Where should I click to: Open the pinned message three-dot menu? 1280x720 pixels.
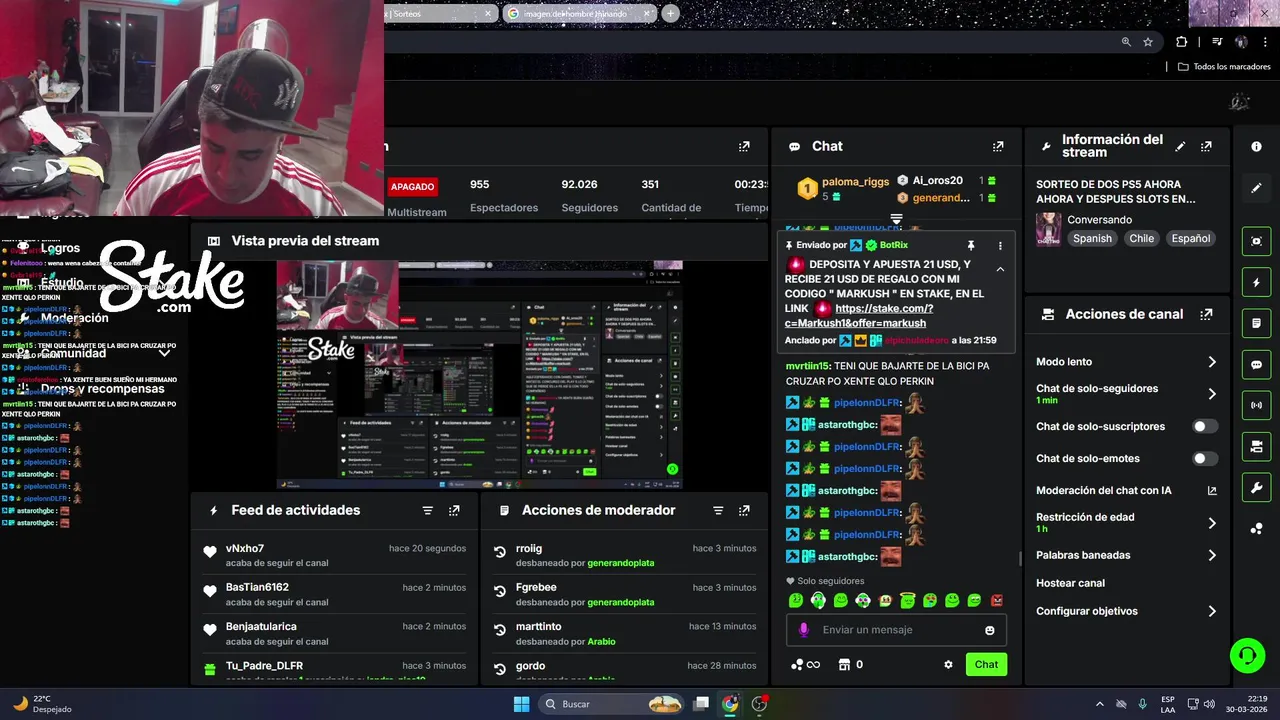point(1000,245)
